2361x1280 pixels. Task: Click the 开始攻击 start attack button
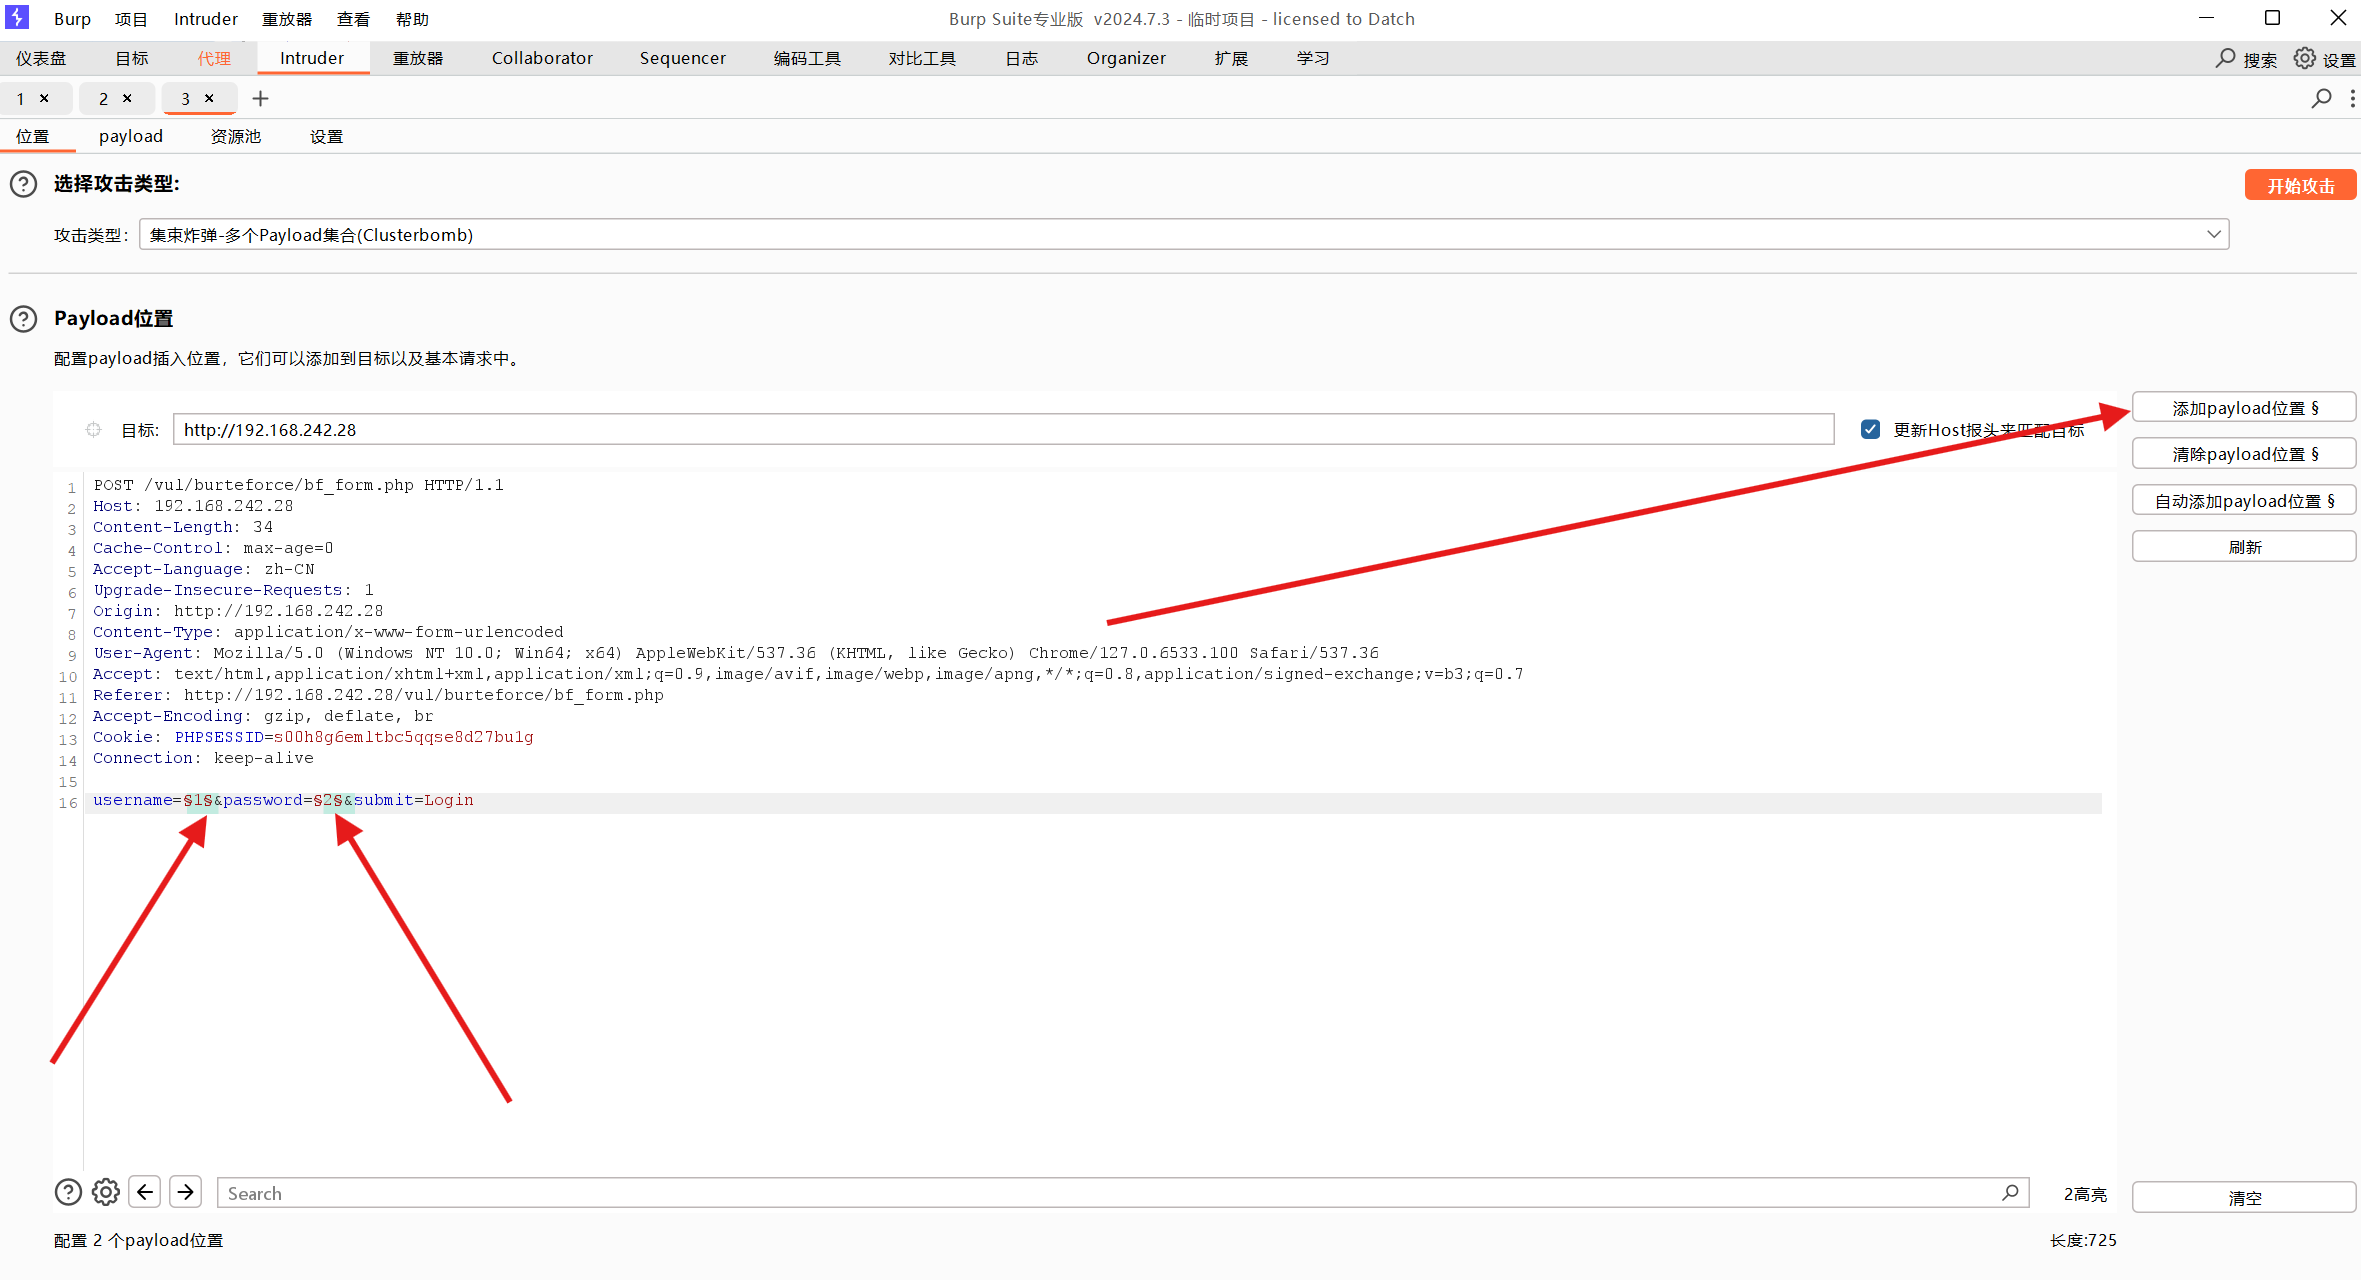(x=2299, y=185)
